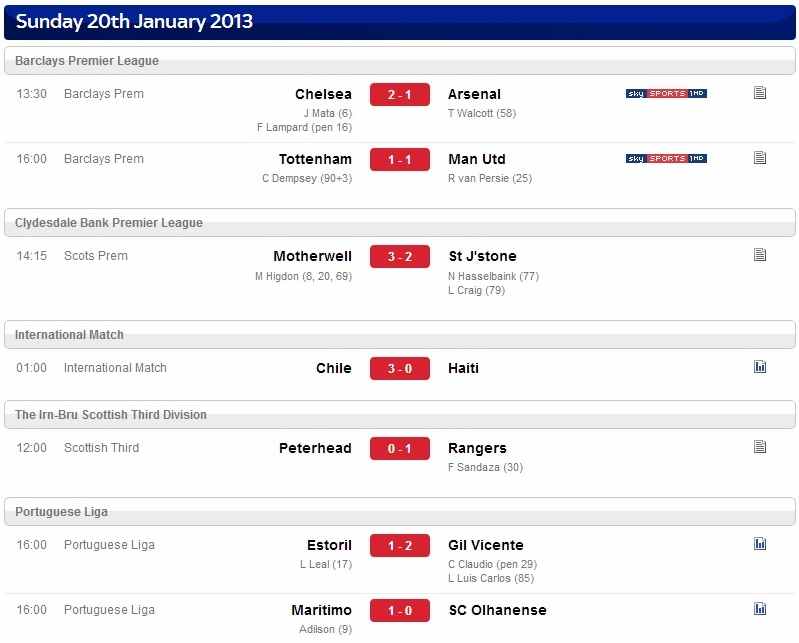Select the Chelsea team name link
799x643 pixels.
coord(323,94)
